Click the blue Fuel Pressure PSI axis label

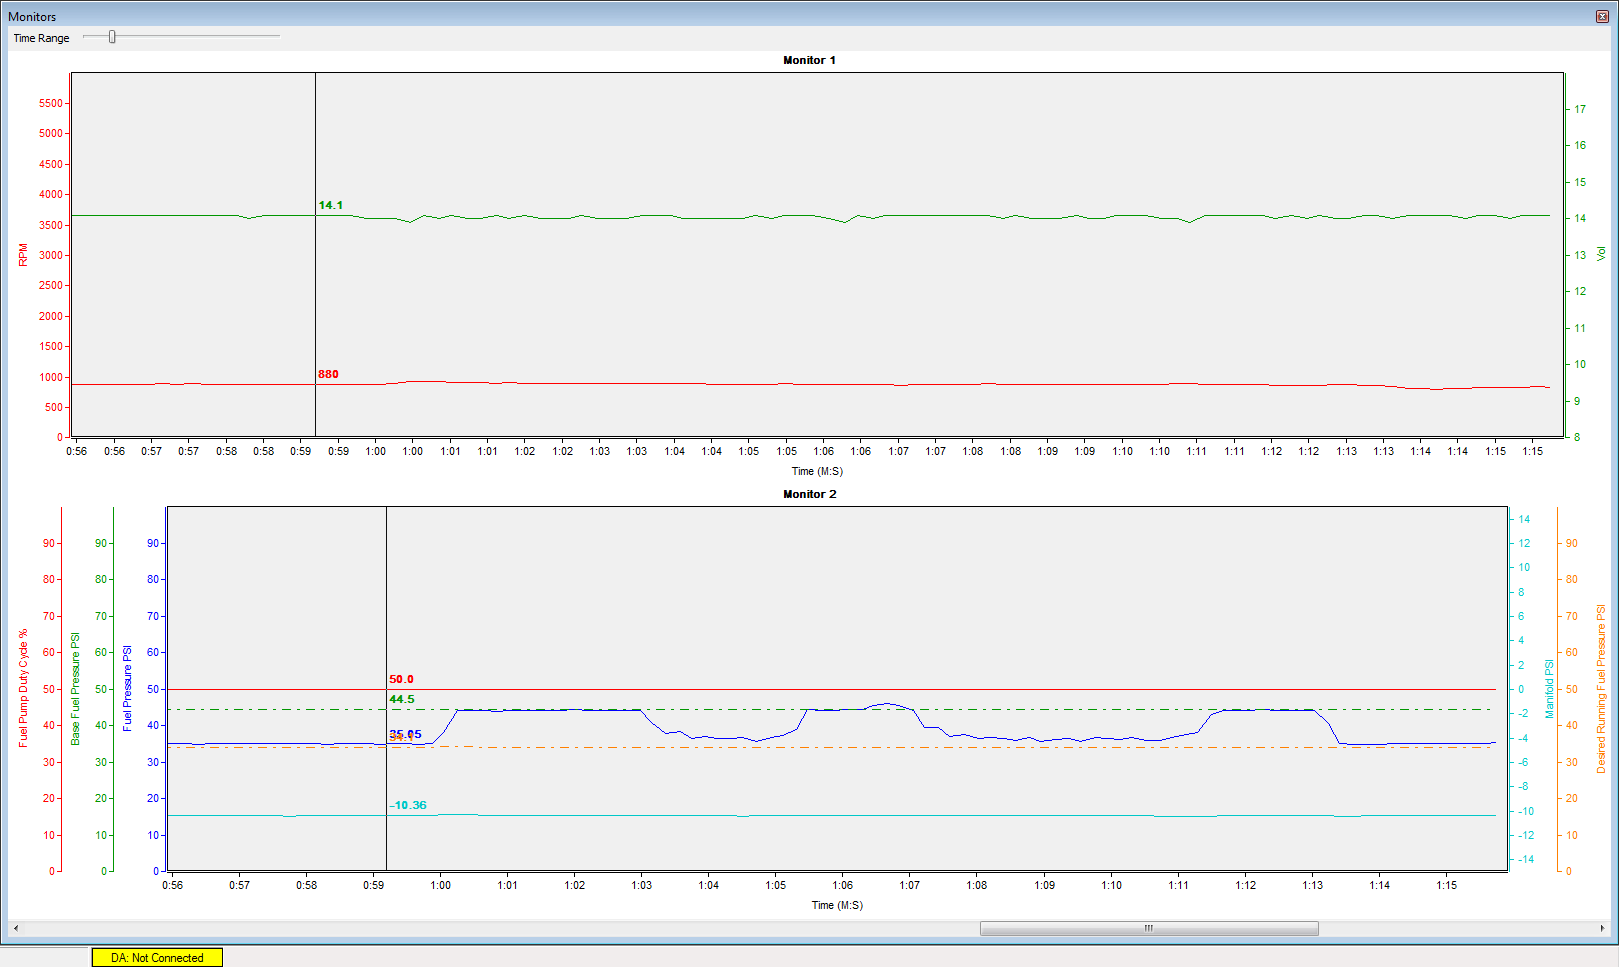(x=127, y=688)
